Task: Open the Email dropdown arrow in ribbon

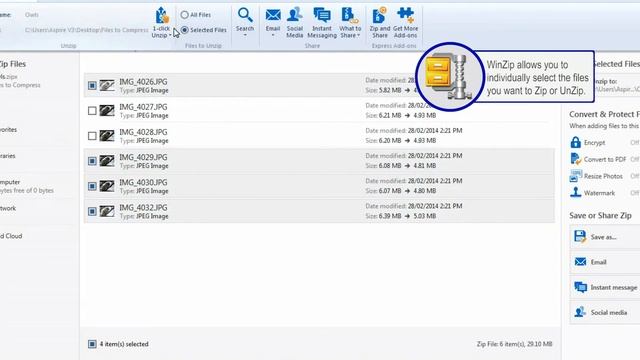Action: [x=273, y=36]
